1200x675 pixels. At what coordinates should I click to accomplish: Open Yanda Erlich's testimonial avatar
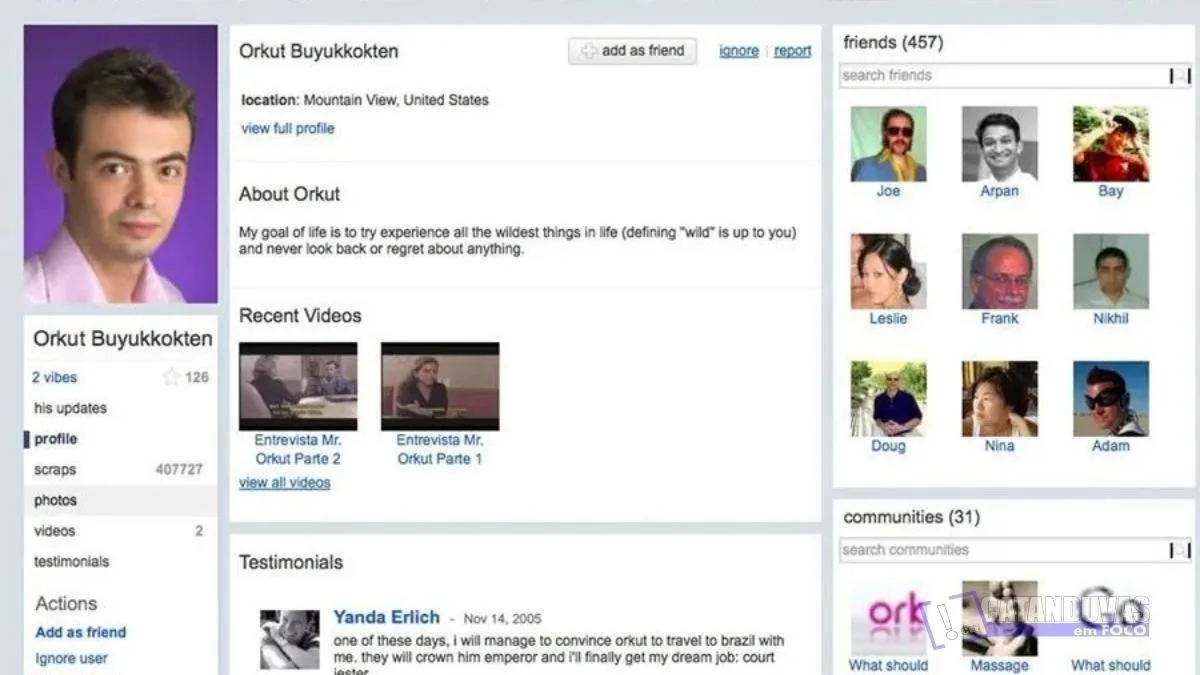pyautogui.click(x=290, y=640)
